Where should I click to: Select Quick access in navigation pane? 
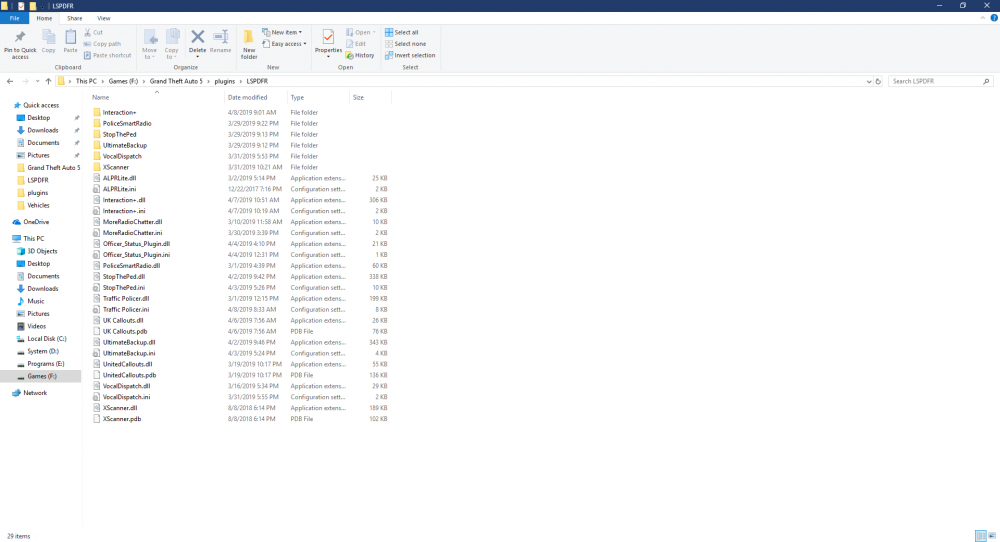click(x=41, y=105)
